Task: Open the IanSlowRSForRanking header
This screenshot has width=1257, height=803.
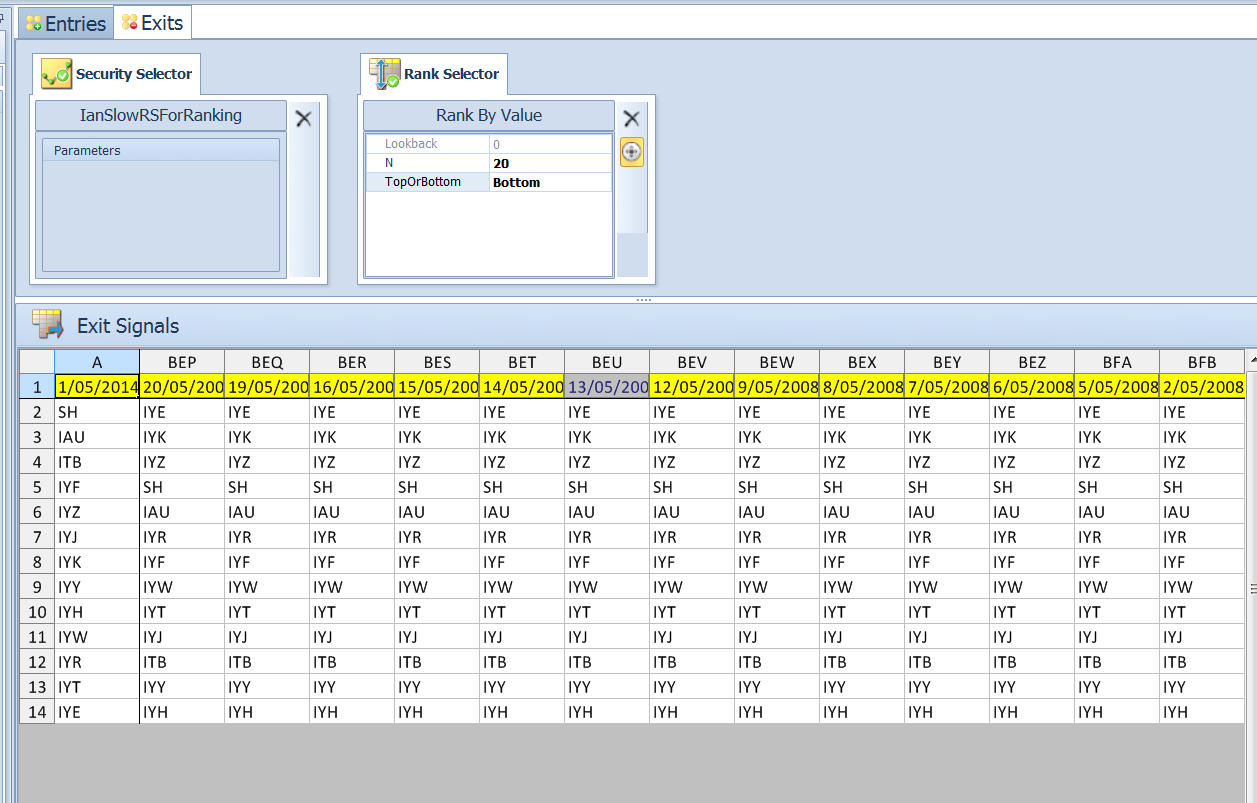Action: [161, 115]
